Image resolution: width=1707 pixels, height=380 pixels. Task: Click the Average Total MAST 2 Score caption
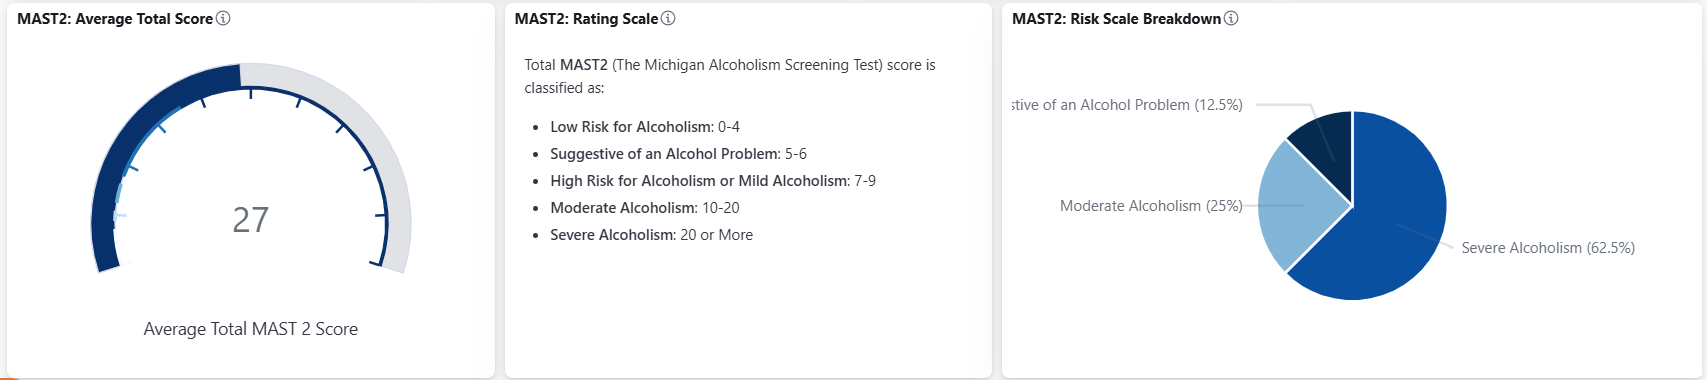251,329
